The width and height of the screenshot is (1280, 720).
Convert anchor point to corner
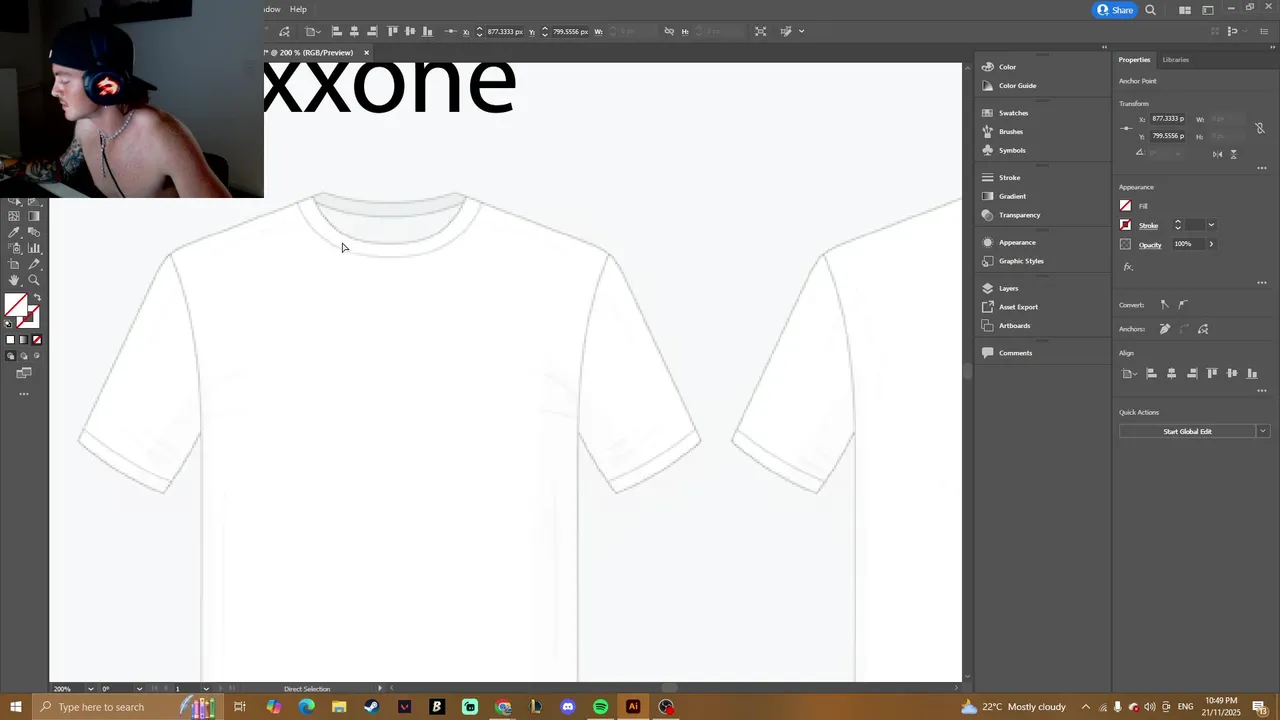click(1165, 305)
